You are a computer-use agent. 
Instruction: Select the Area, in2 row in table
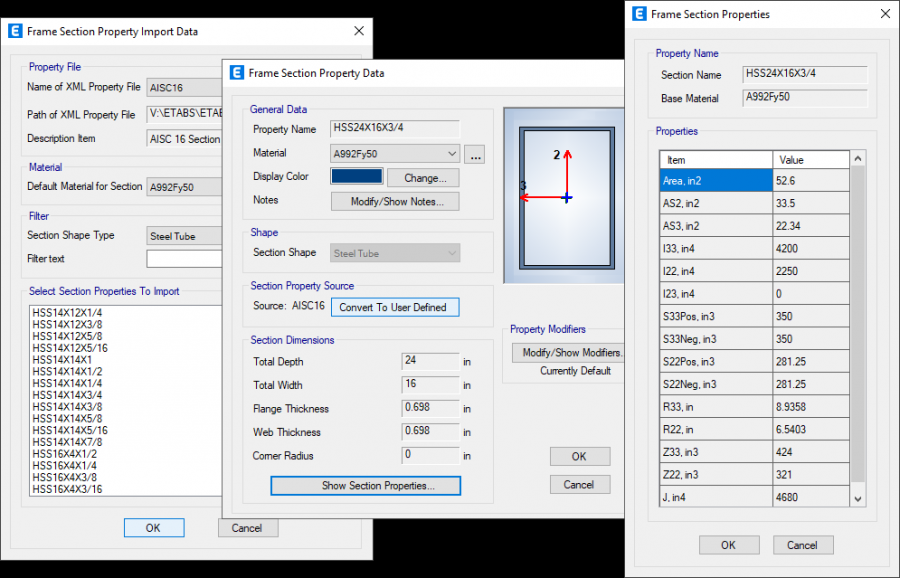715,180
